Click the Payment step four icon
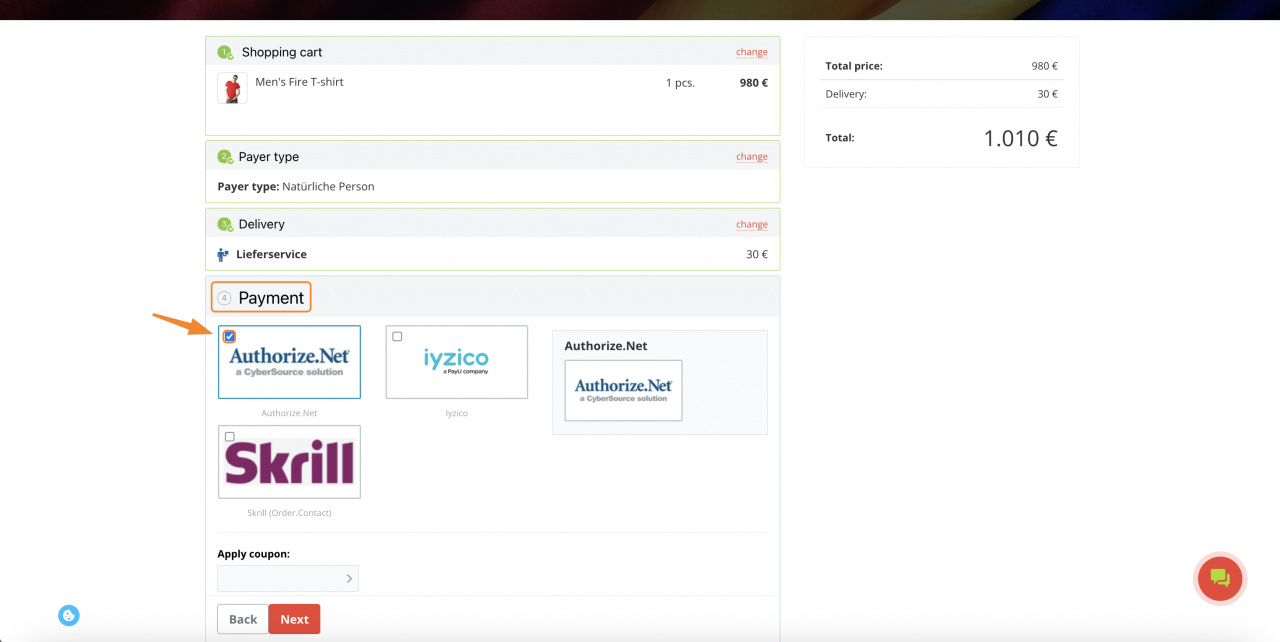 226,297
